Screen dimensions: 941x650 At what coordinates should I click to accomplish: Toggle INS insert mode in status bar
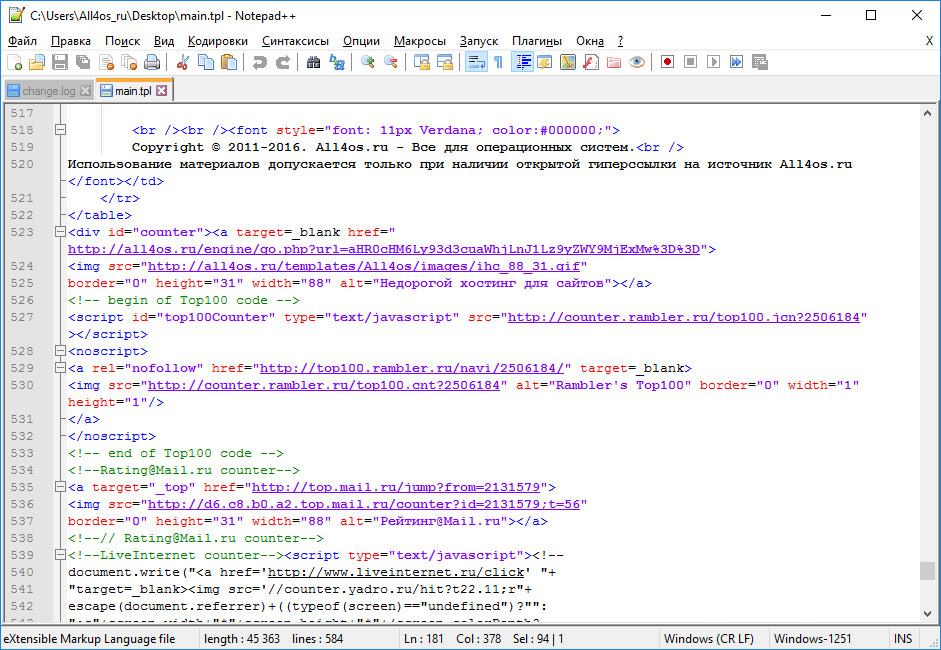pos(903,639)
